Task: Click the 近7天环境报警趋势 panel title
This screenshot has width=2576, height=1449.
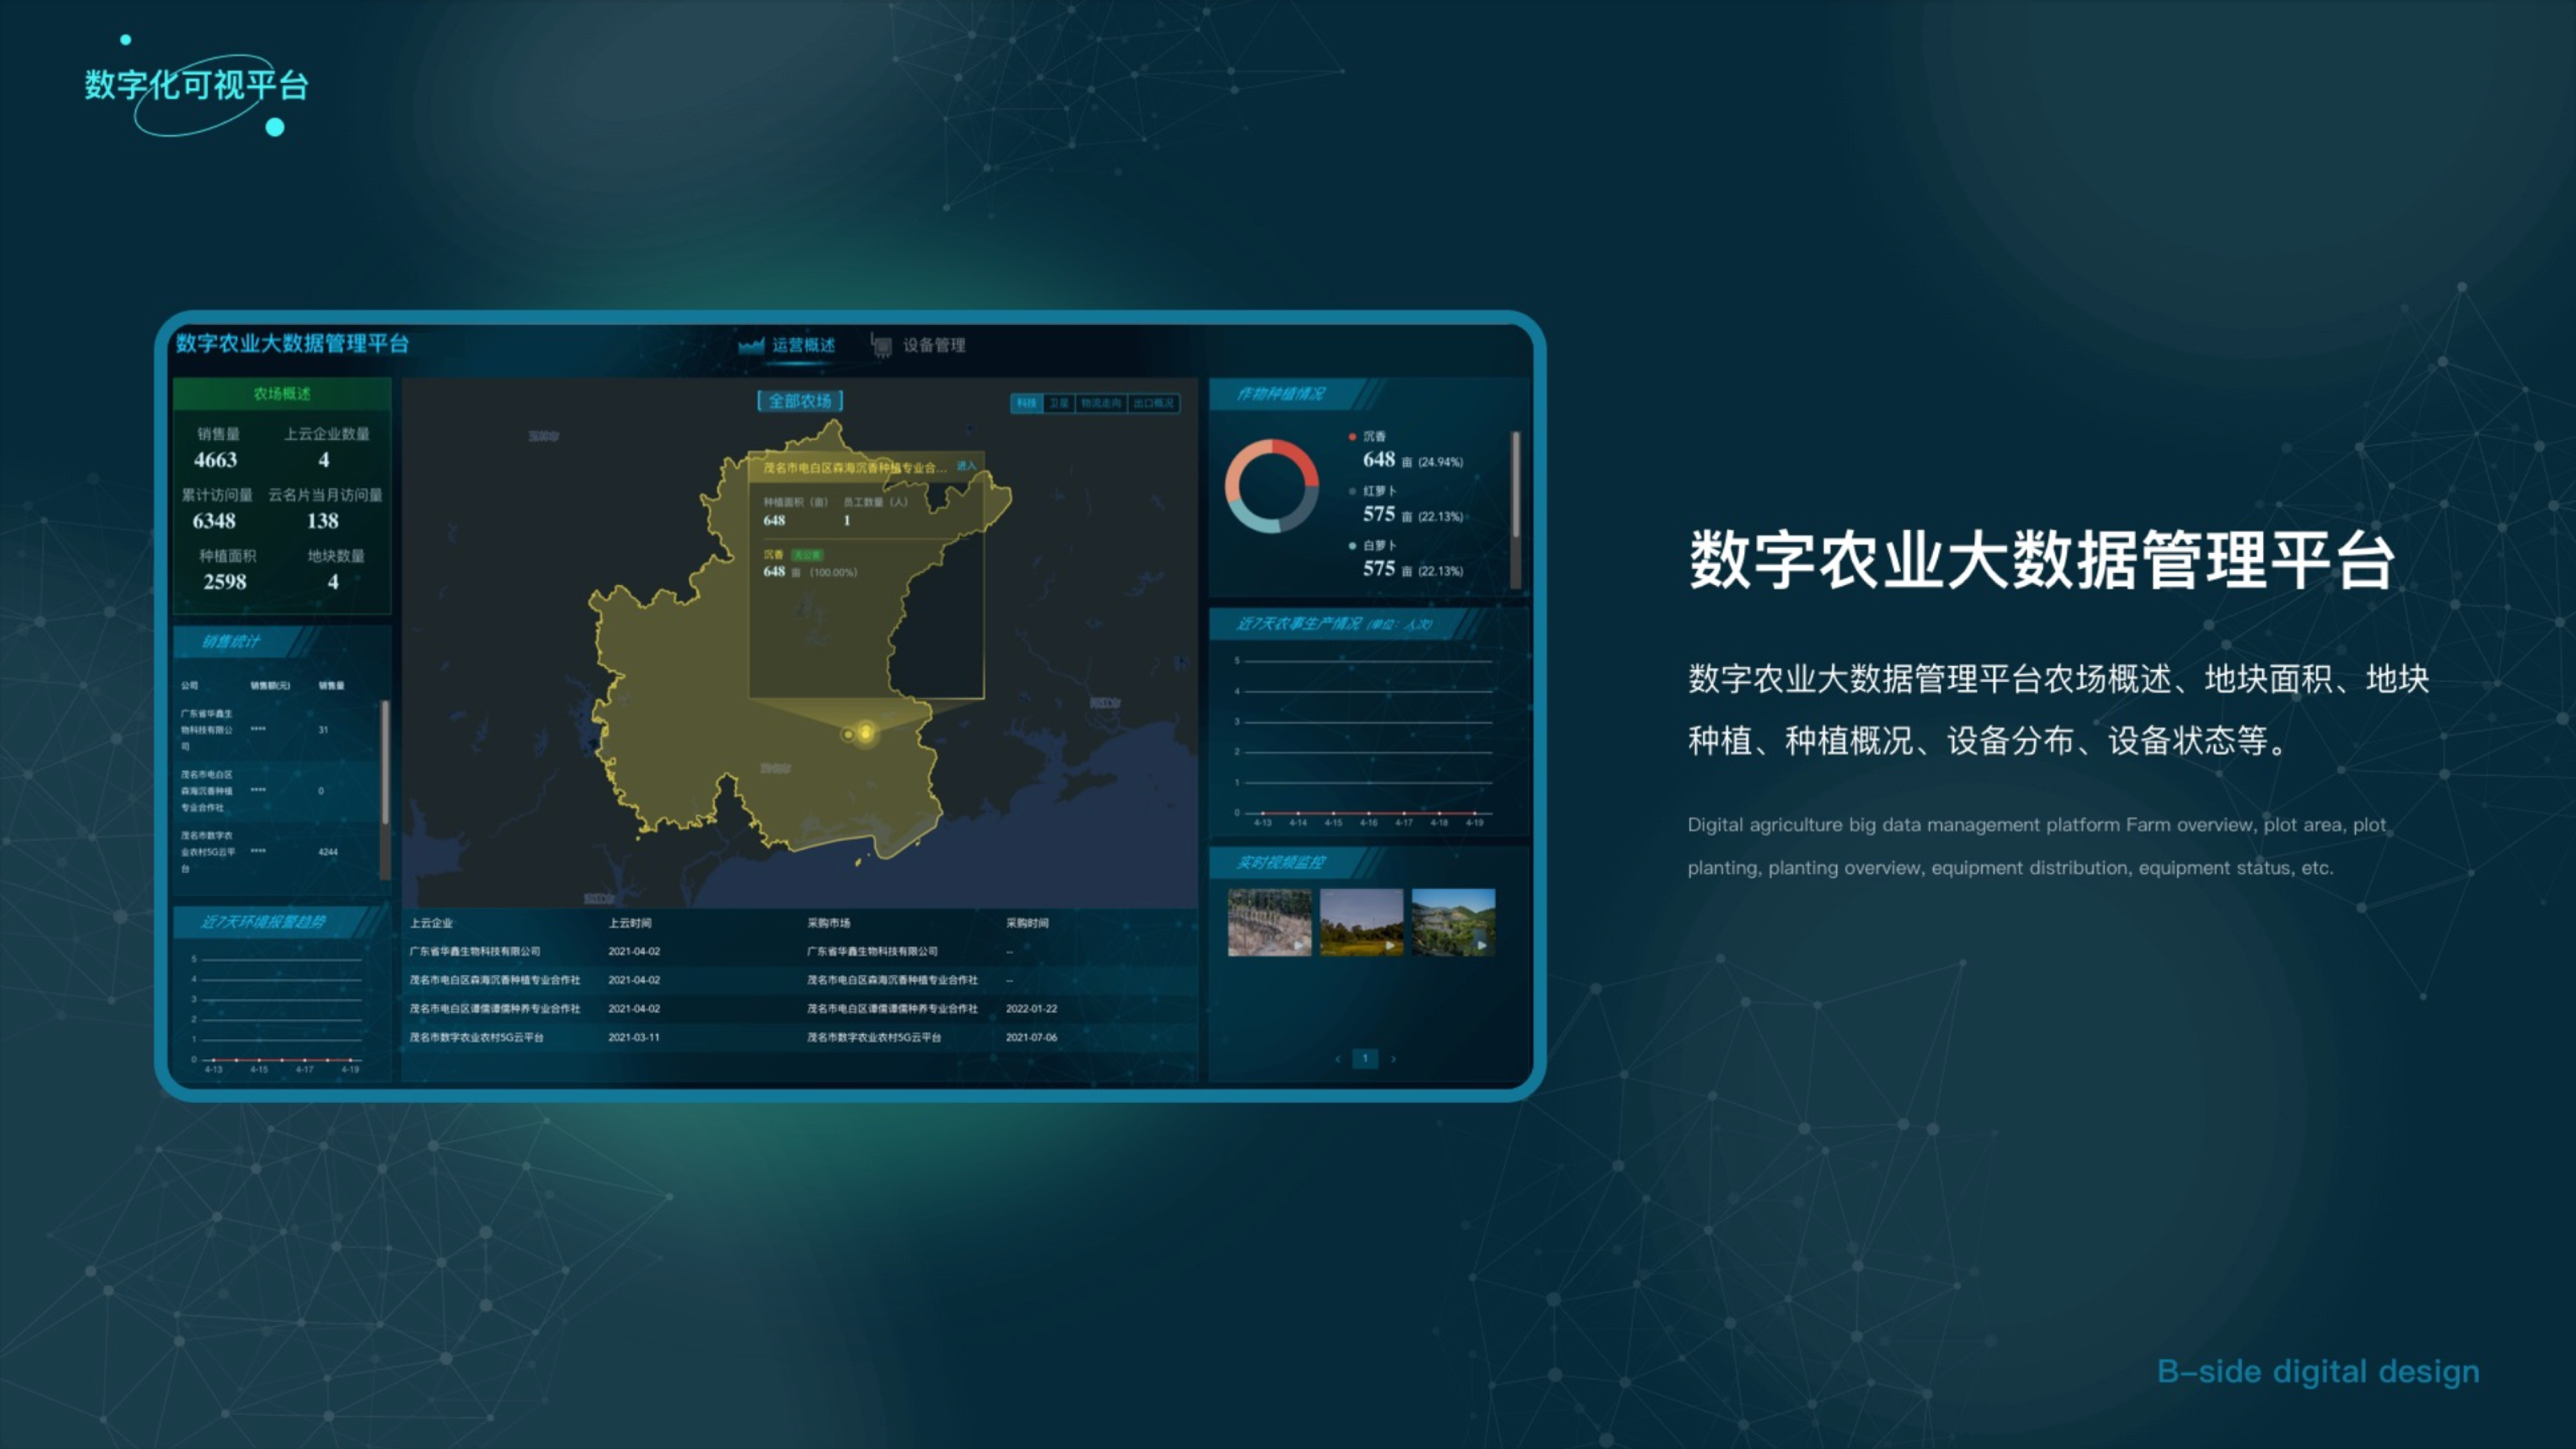Action: coord(263,921)
